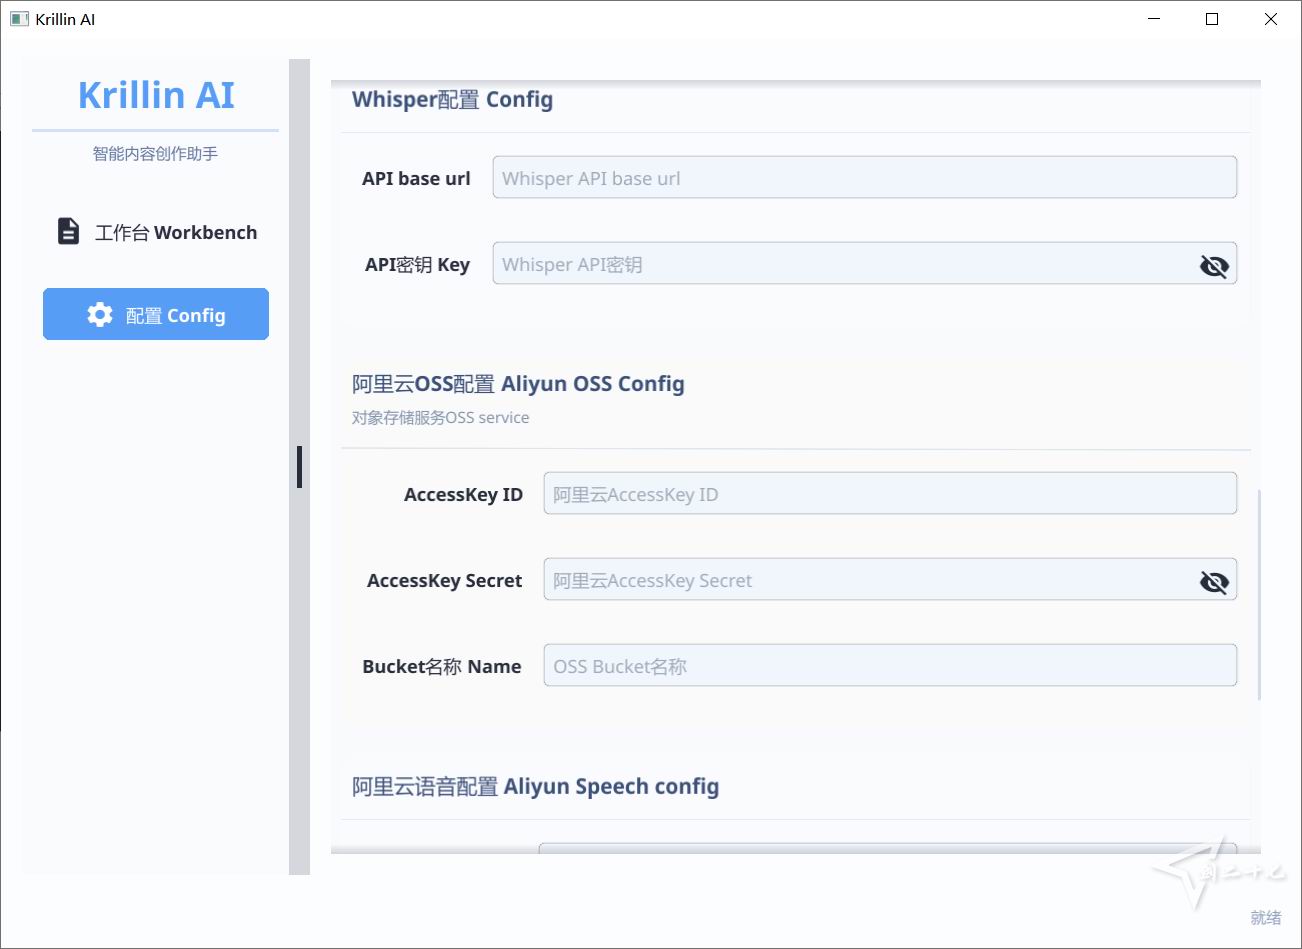Reveal AccessKey Secret using the eye icon
The width and height of the screenshot is (1302, 949).
point(1213,581)
